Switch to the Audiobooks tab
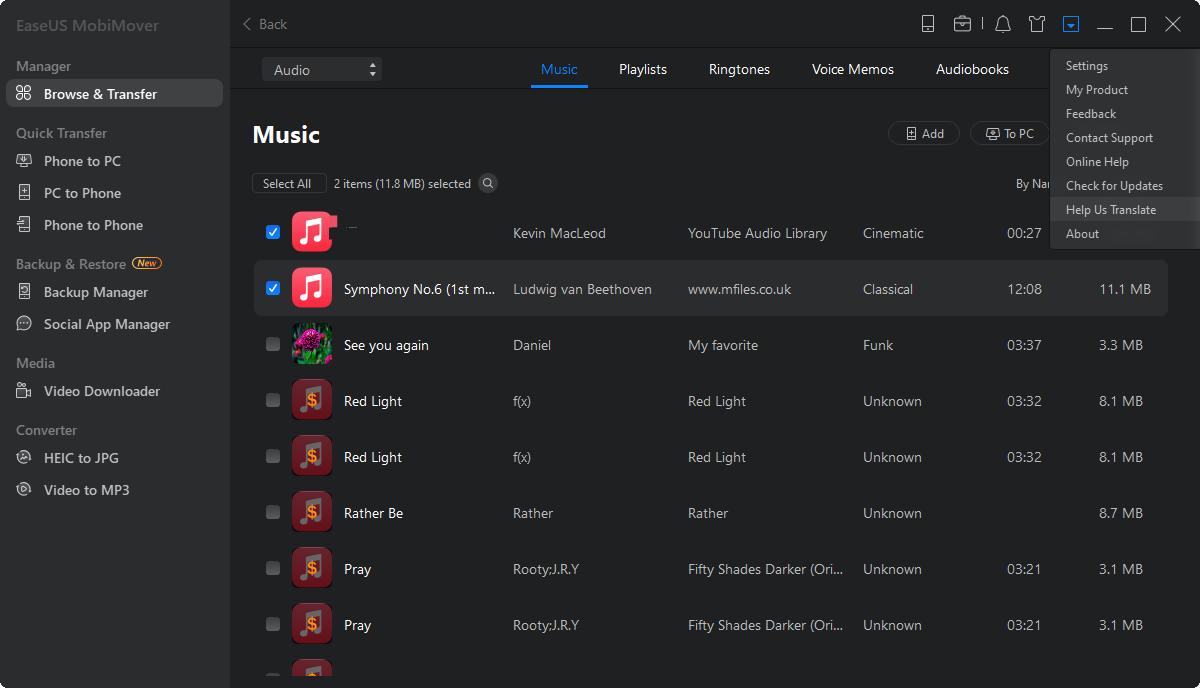The width and height of the screenshot is (1200, 688). tap(972, 69)
